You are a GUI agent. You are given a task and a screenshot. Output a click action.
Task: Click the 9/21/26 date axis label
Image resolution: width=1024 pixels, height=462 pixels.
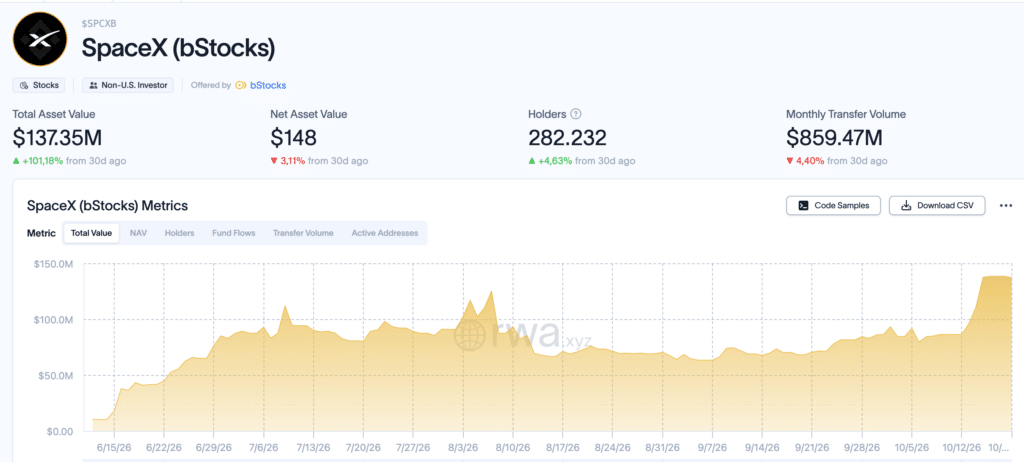tap(812, 448)
